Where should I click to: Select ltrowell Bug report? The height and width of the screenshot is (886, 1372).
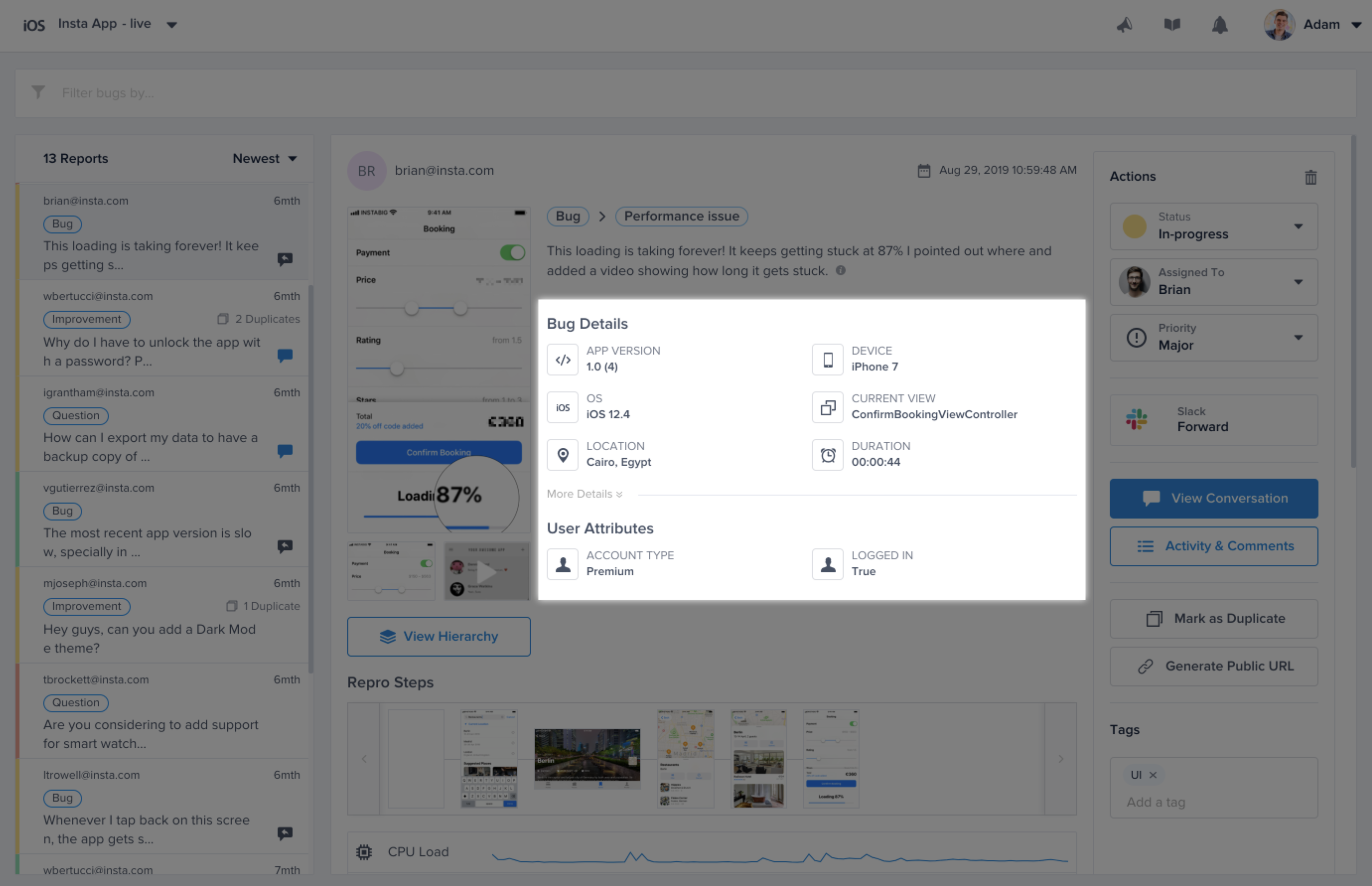(164, 806)
